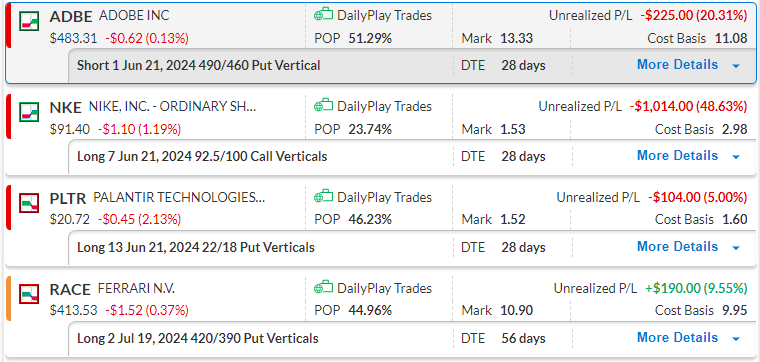
Task: Open More Details link for Ferrari trade
Action: (677, 338)
